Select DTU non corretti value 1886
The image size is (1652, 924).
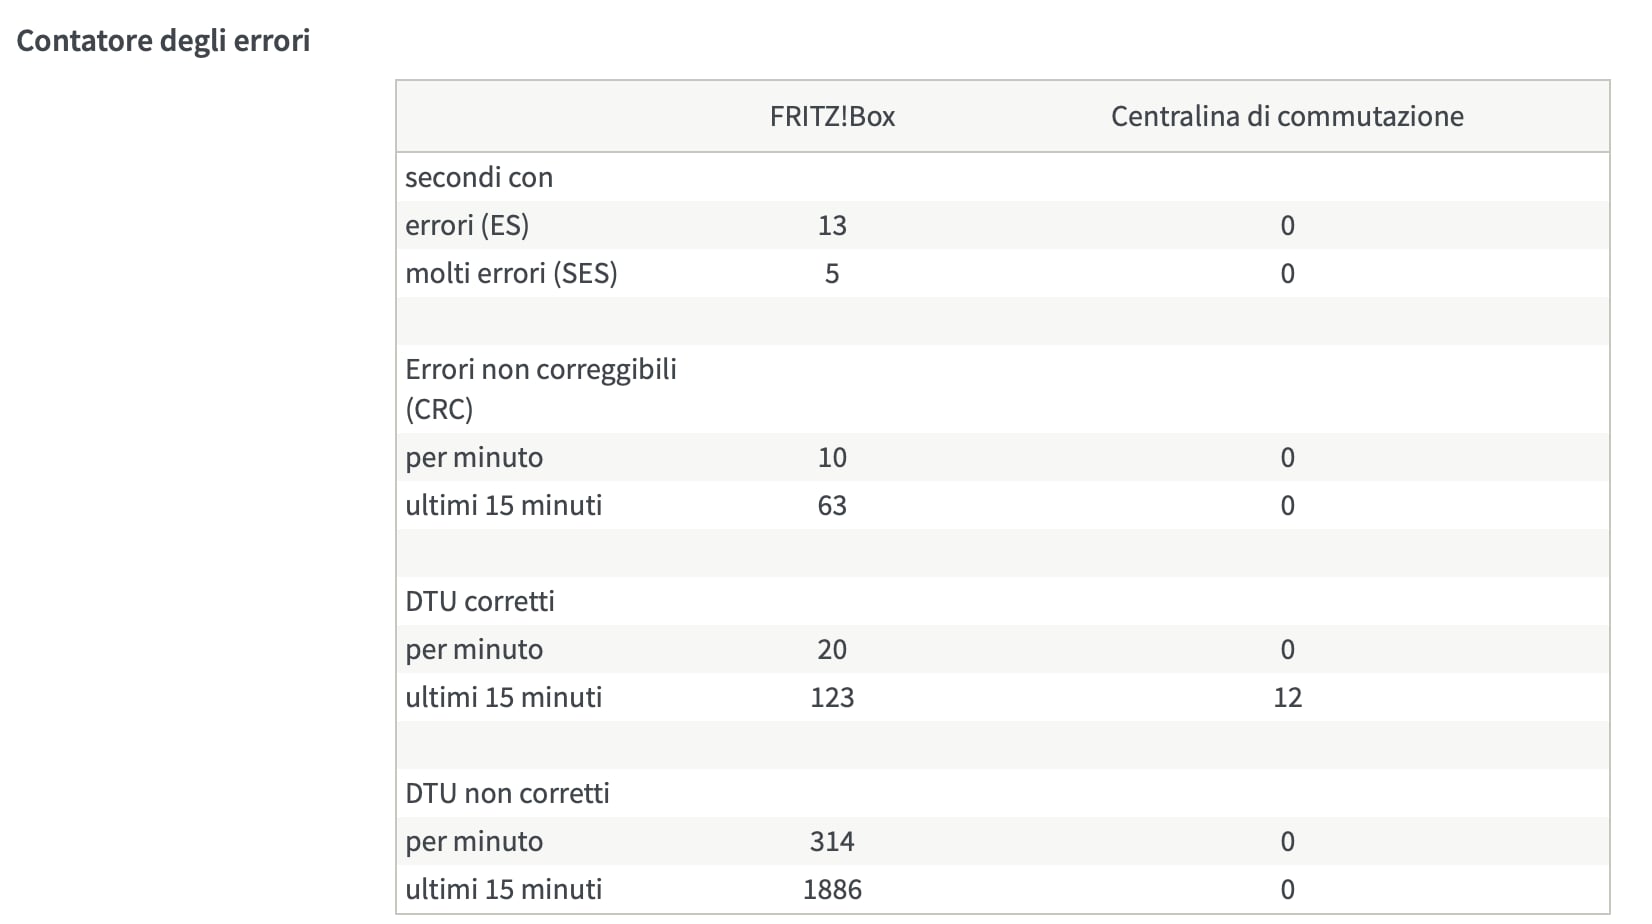pyautogui.click(x=832, y=889)
